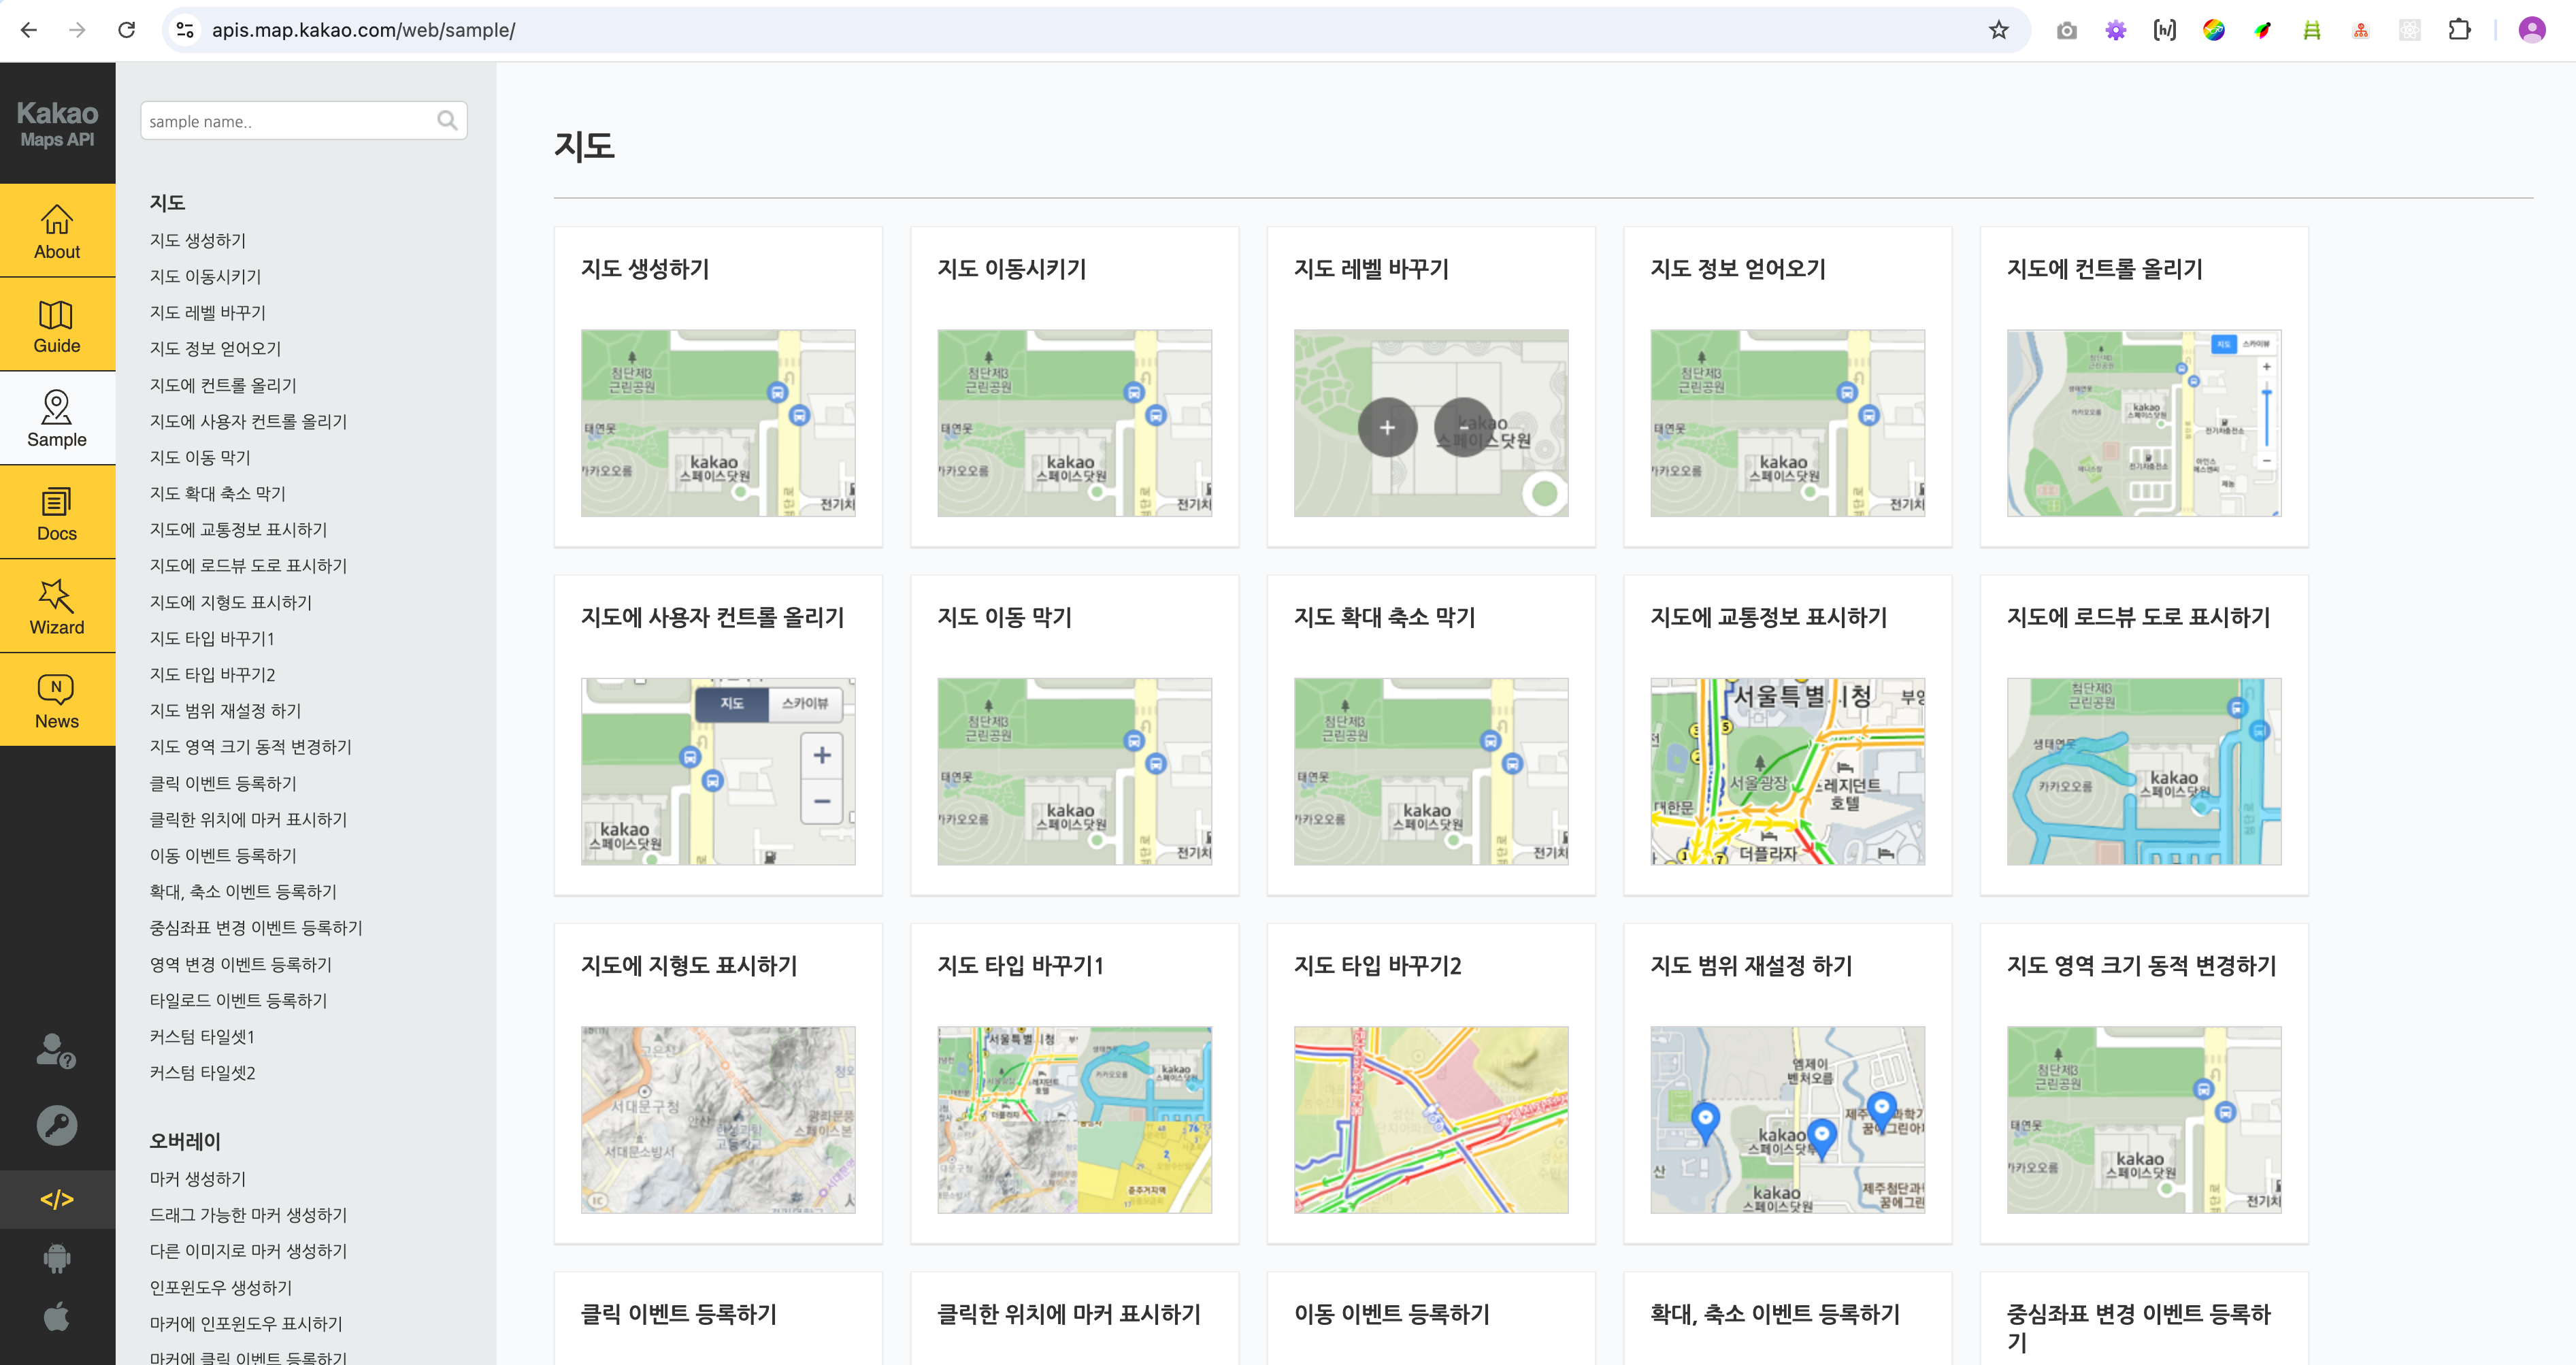Open the 지도 이동 막기 sidebar link
This screenshot has width=2576, height=1365.
pyautogui.click(x=200, y=457)
